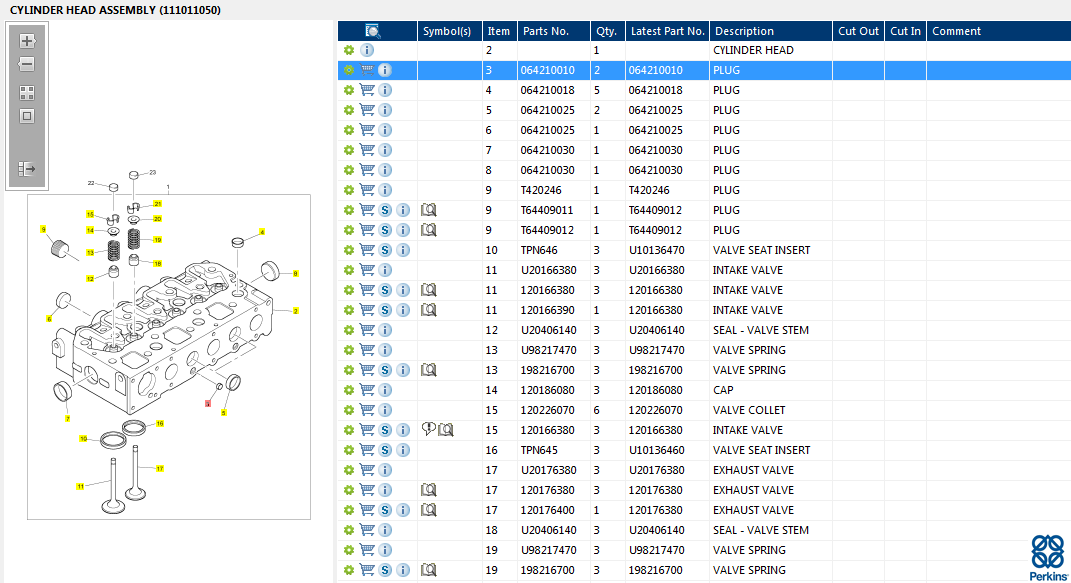This screenshot has height=583, width=1071.
Task: Click the speech bubble symbol on item 15 row
Action: pos(428,429)
